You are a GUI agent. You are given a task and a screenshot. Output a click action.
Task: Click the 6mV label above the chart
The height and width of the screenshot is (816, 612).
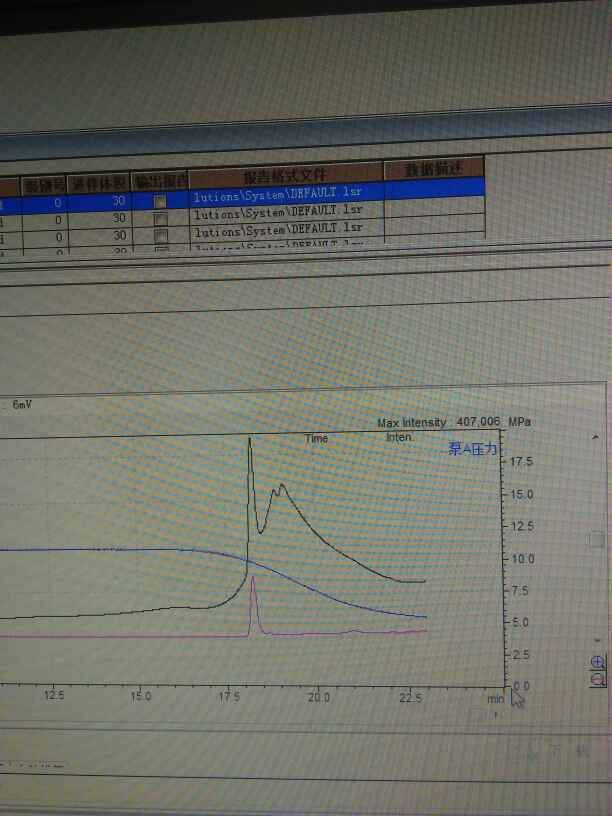pos(22,404)
